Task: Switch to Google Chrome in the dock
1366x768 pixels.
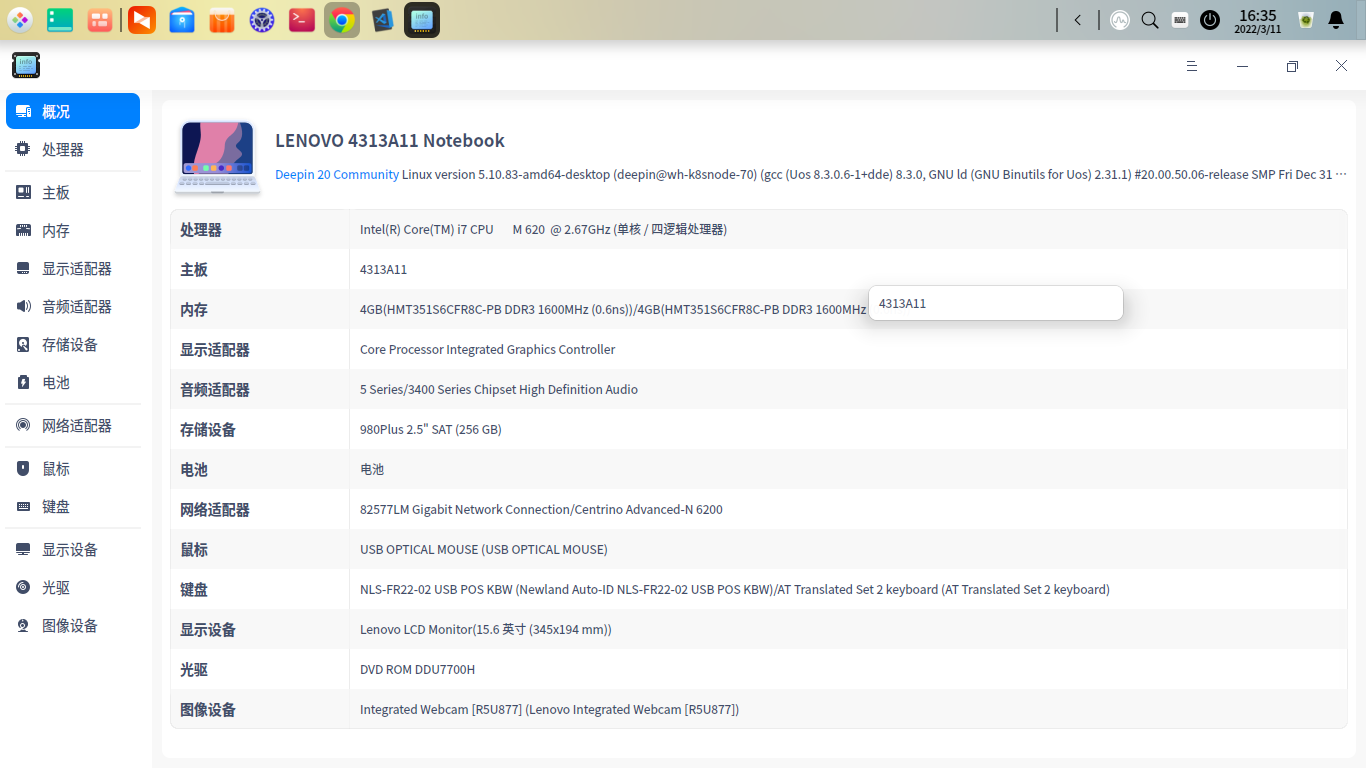Action: 342,20
